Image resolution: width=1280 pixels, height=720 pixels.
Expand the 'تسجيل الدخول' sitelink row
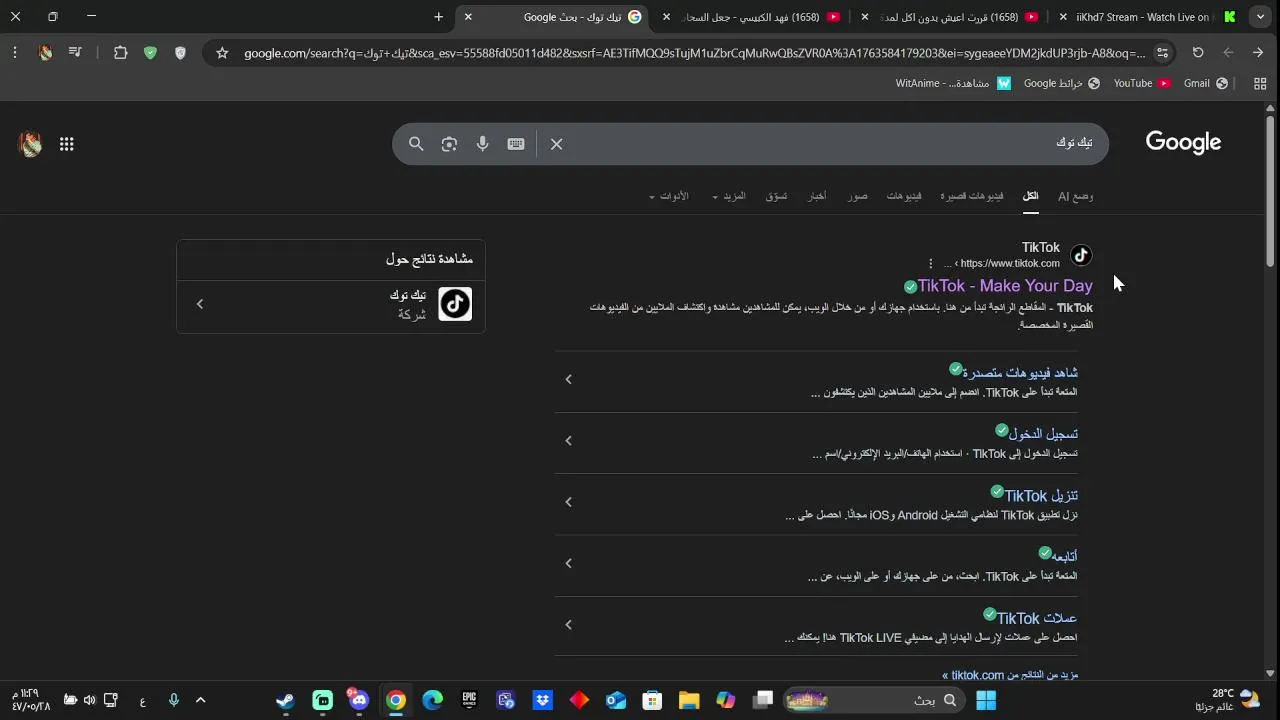coord(568,441)
